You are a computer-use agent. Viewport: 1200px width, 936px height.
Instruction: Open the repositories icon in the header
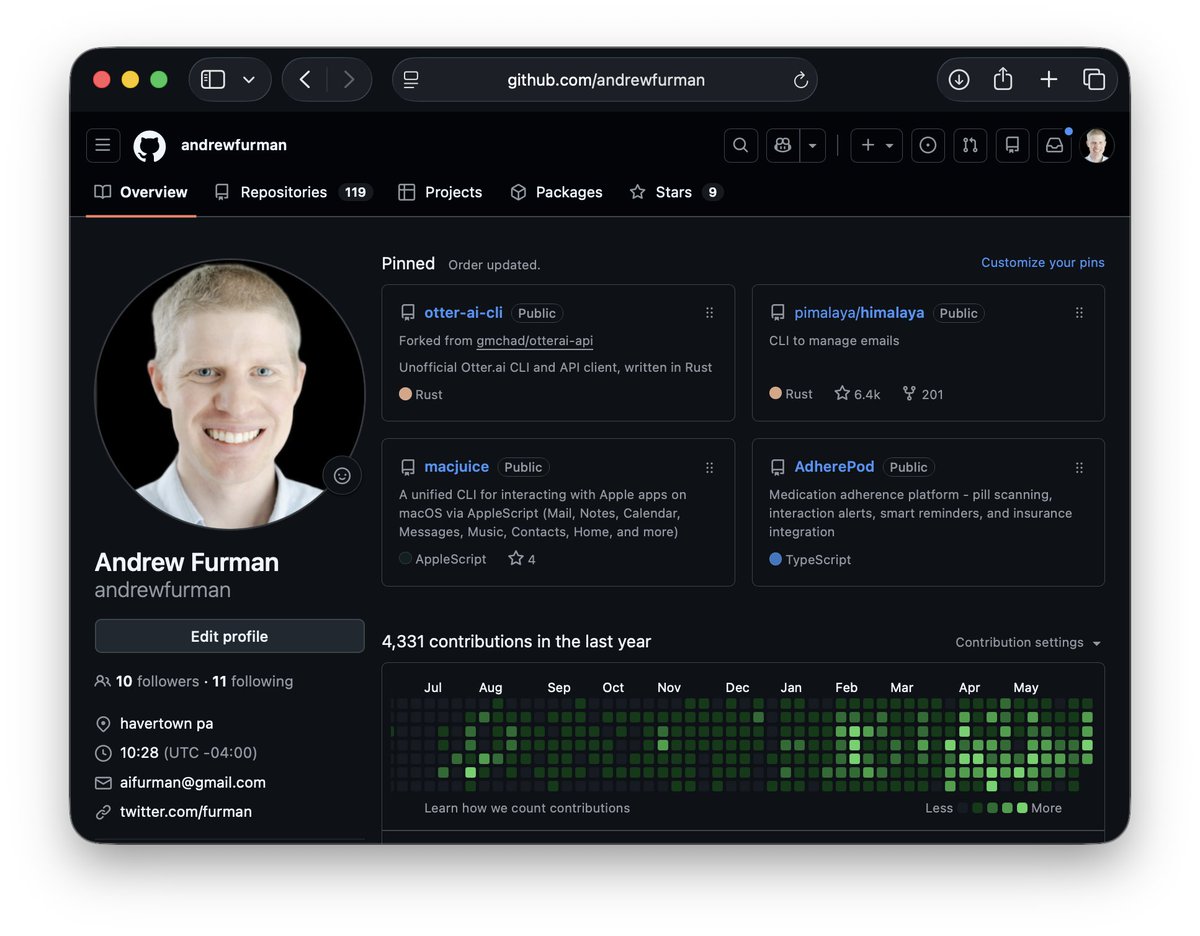pos(1012,145)
